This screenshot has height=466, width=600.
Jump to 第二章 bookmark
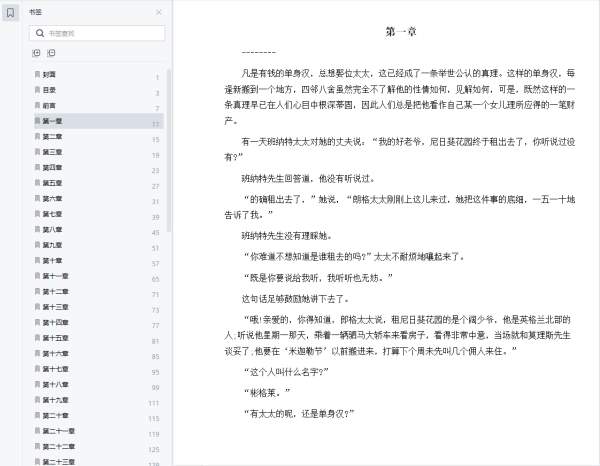(99, 137)
